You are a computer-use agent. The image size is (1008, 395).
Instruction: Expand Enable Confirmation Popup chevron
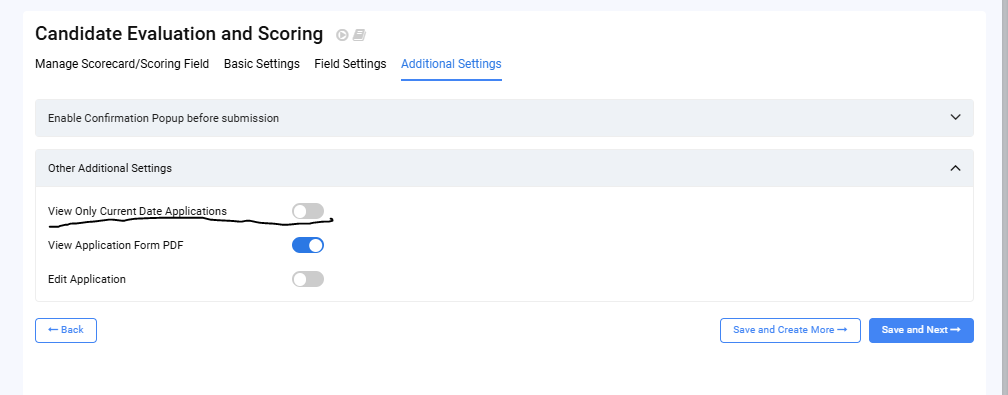pyautogui.click(x=955, y=117)
